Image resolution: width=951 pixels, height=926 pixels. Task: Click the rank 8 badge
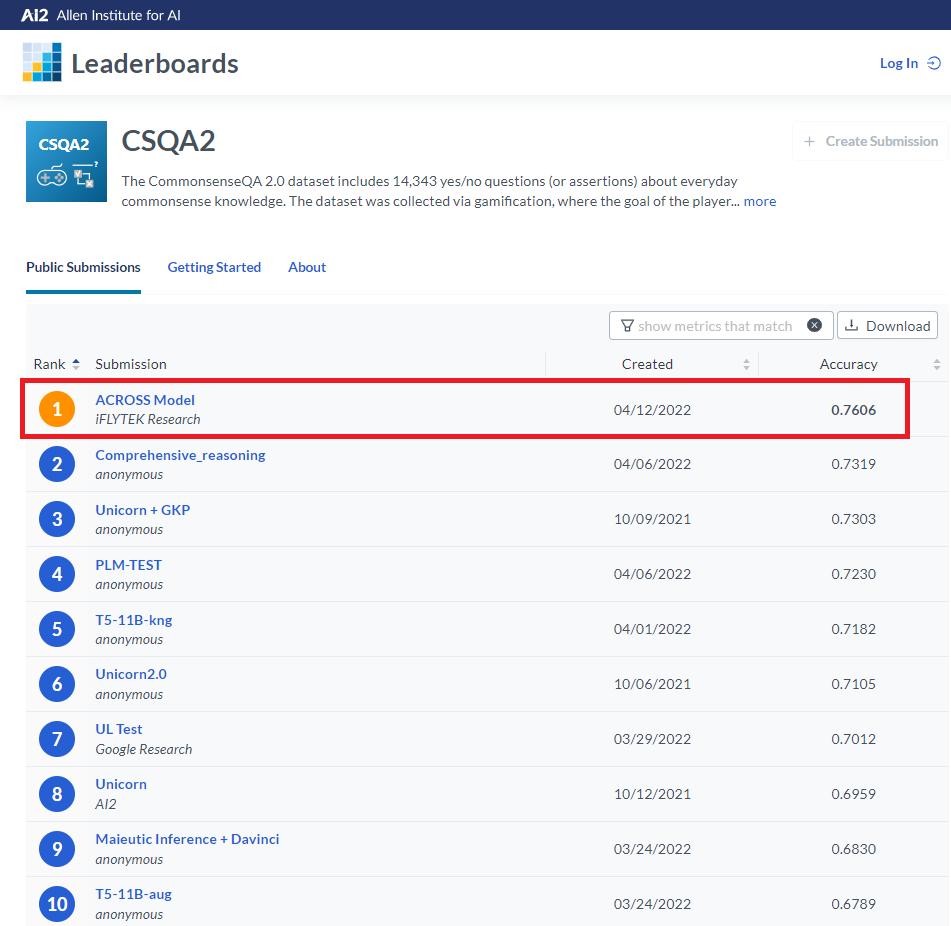[x=57, y=794]
